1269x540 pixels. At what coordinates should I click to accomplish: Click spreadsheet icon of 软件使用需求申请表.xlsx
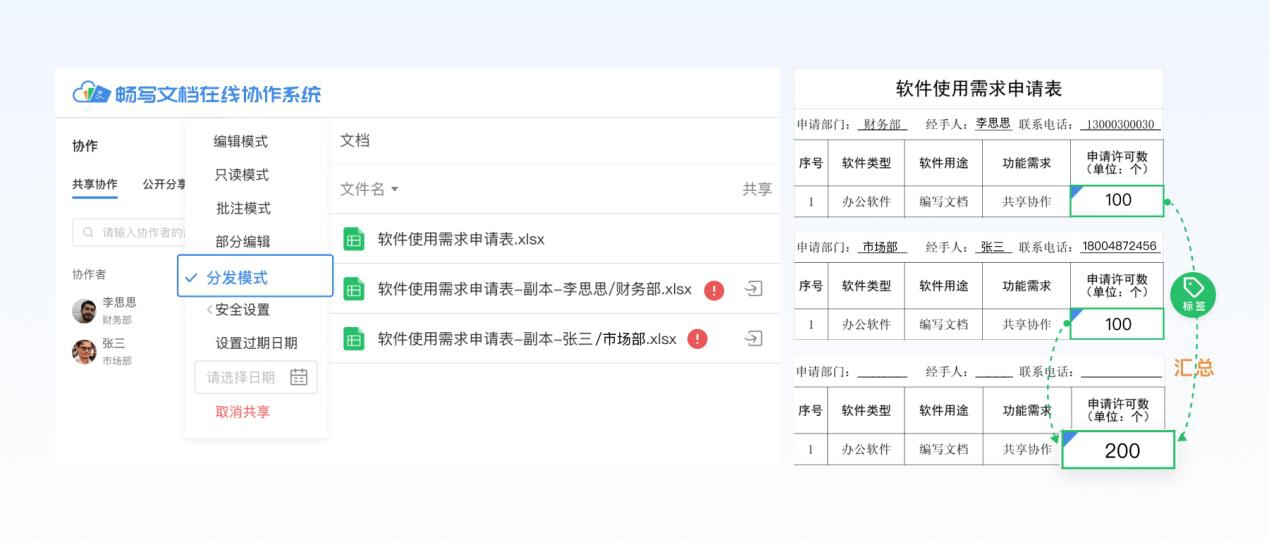pyautogui.click(x=354, y=239)
